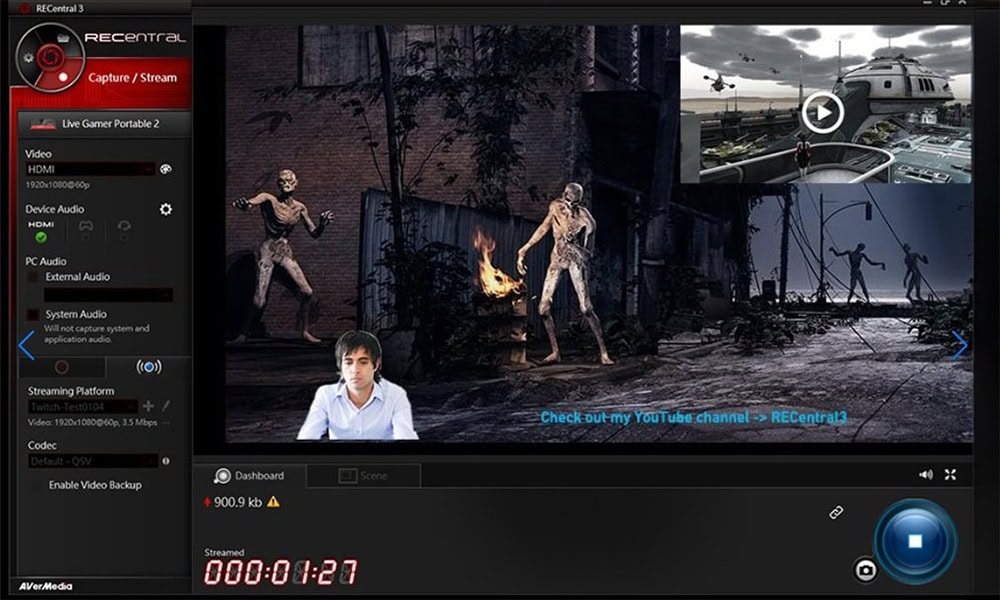Image resolution: width=1000 pixels, height=600 pixels.
Task: Mute preview audio with speaker icon
Action: 925,474
